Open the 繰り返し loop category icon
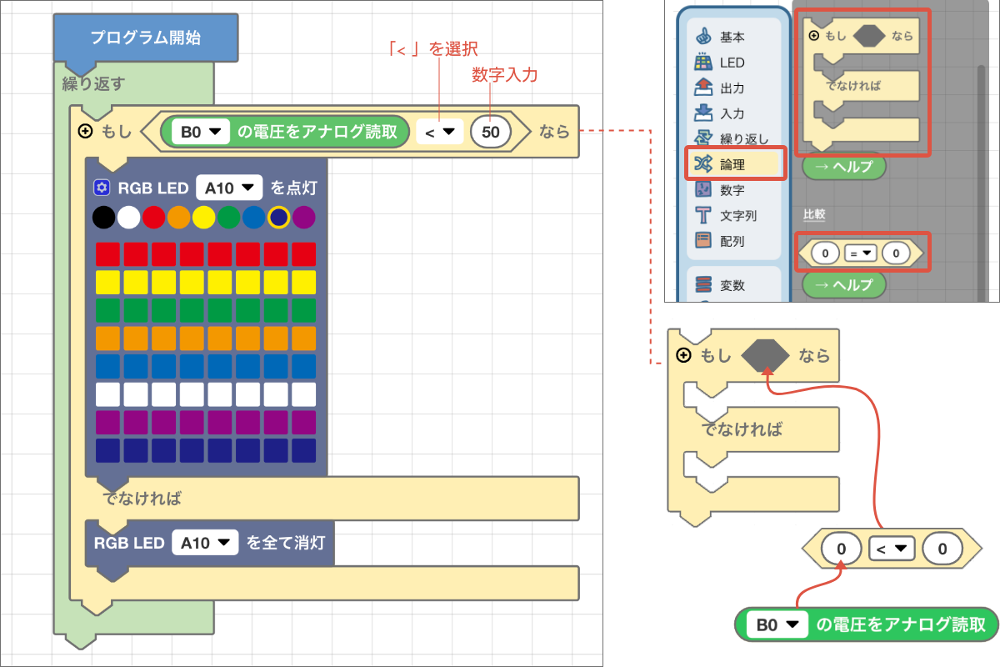 (x=703, y=138)
